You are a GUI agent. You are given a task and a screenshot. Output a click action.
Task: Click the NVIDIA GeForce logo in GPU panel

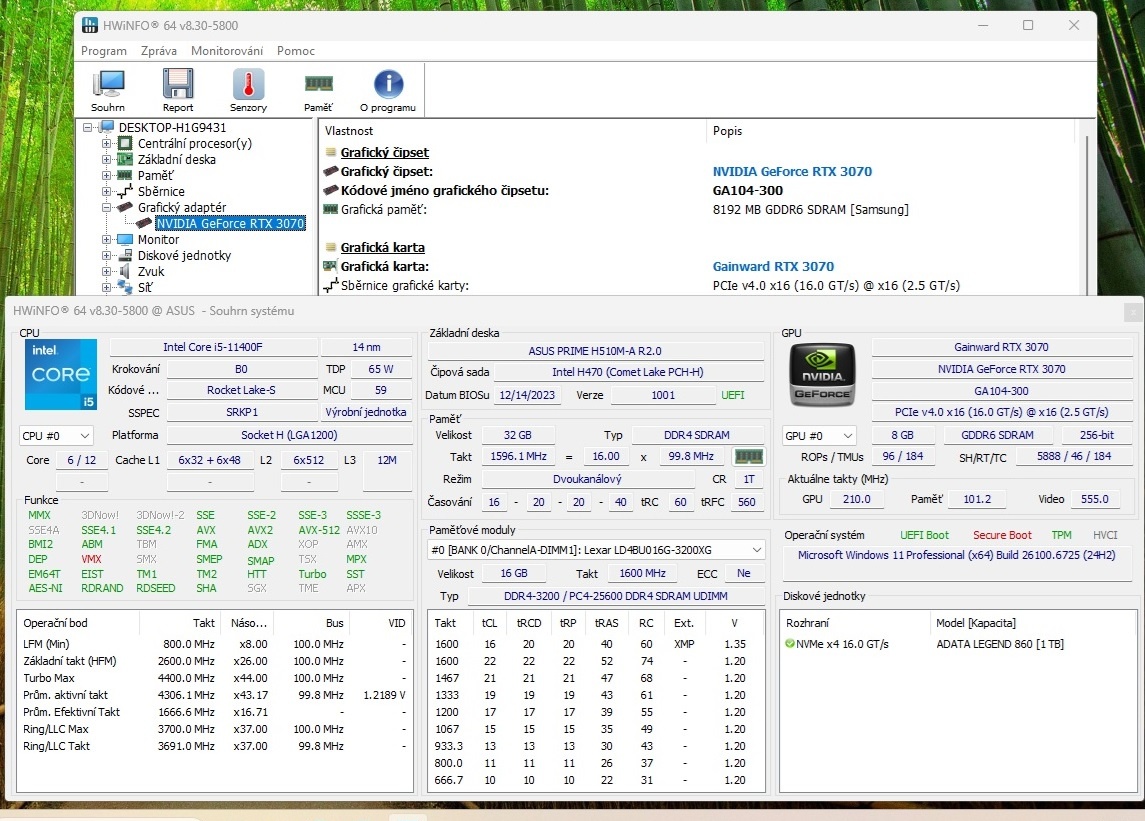(x=821, y=375)
